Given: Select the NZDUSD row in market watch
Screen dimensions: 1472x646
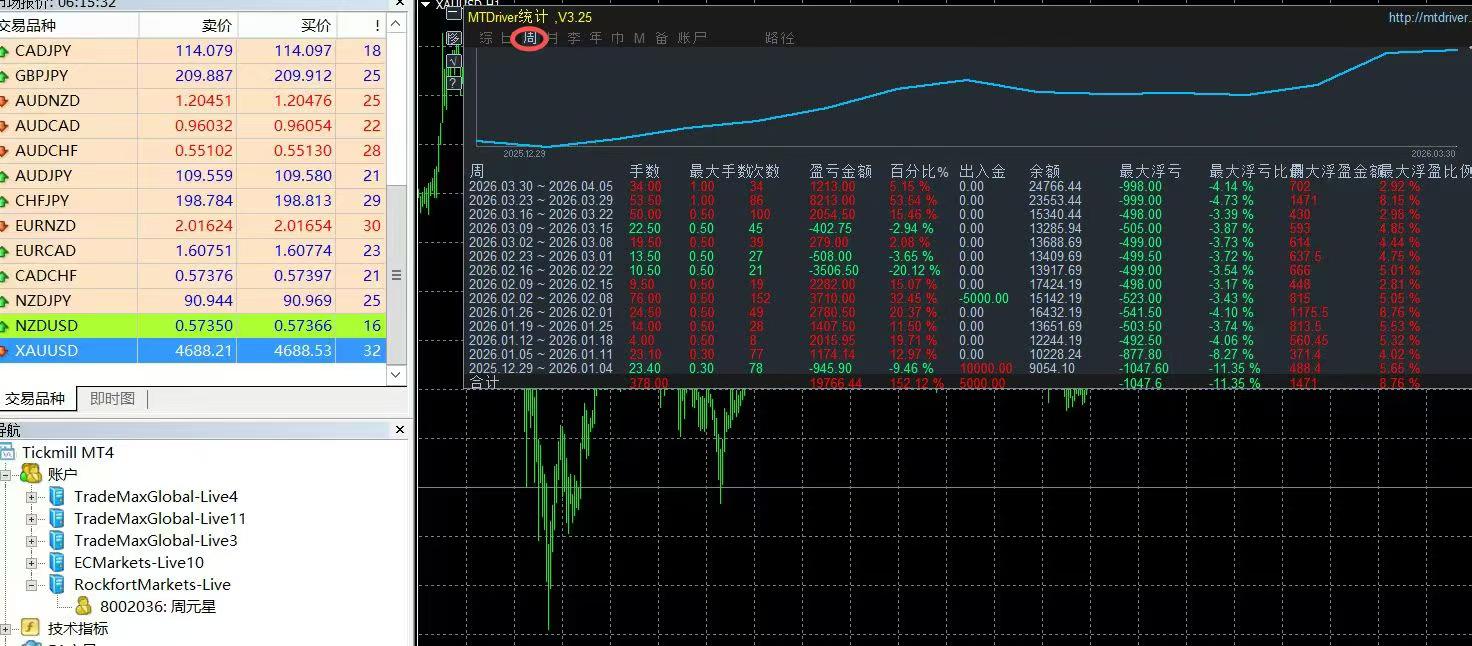Looking at the screenshot, I should [193, 326].
